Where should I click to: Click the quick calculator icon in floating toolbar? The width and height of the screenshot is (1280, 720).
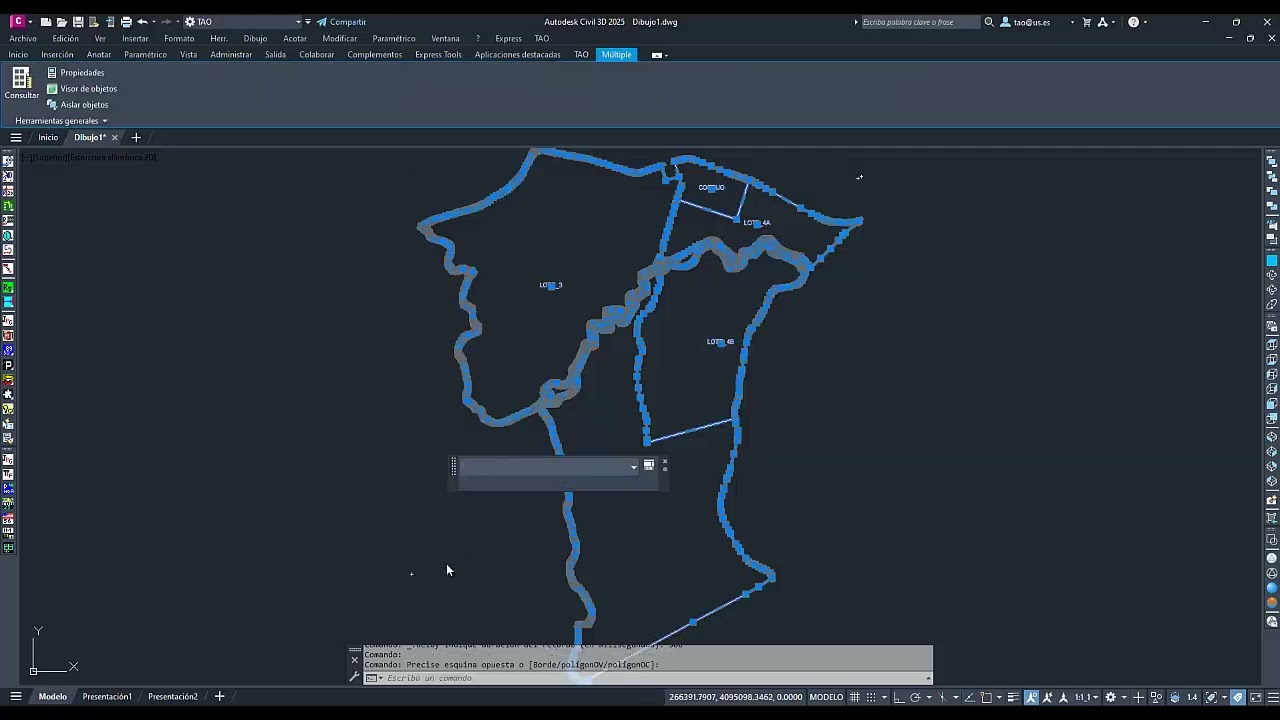tap(649, 466)
